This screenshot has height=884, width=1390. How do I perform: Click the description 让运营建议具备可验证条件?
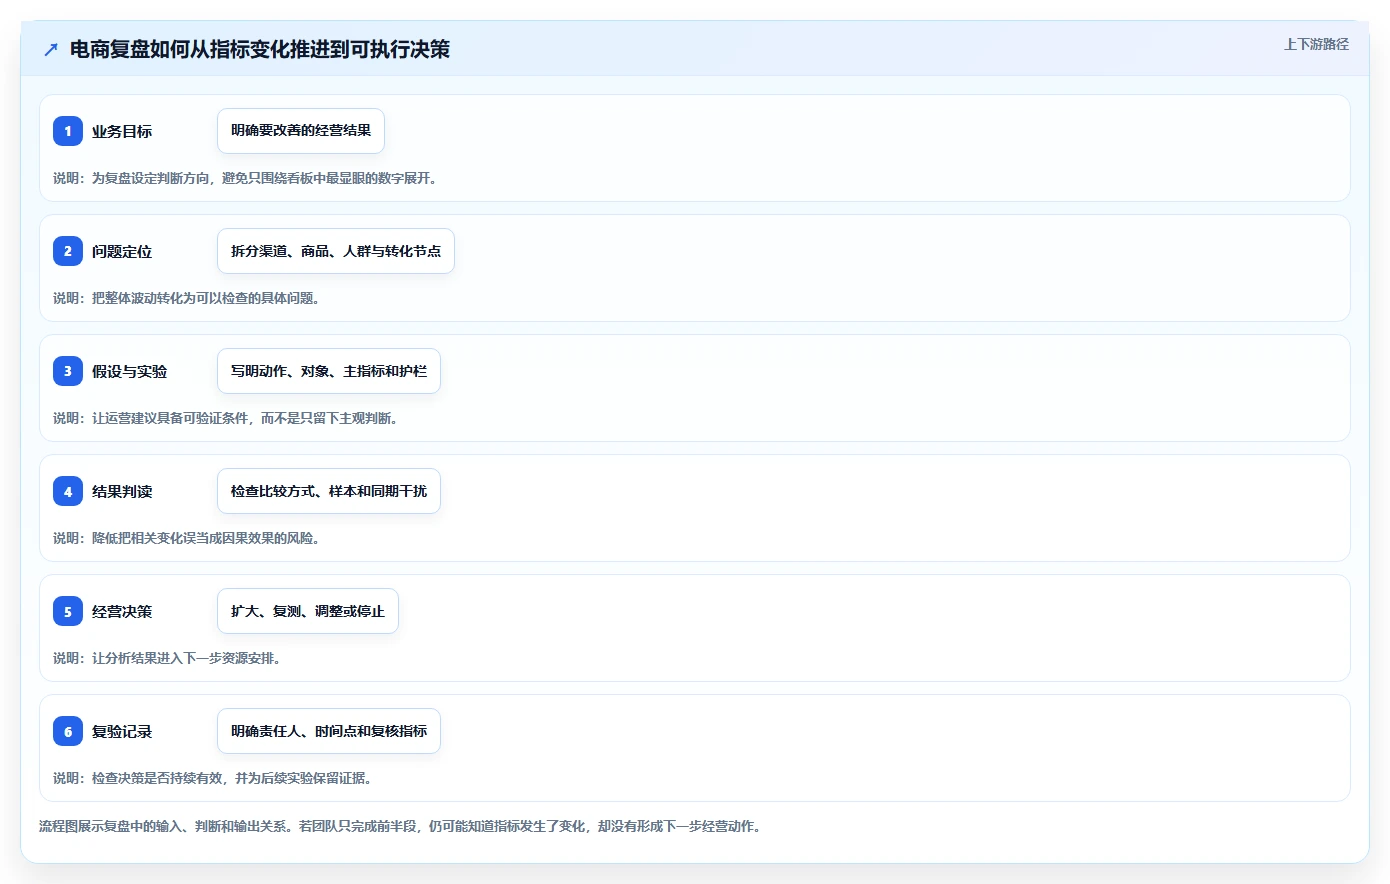[171, 418]
